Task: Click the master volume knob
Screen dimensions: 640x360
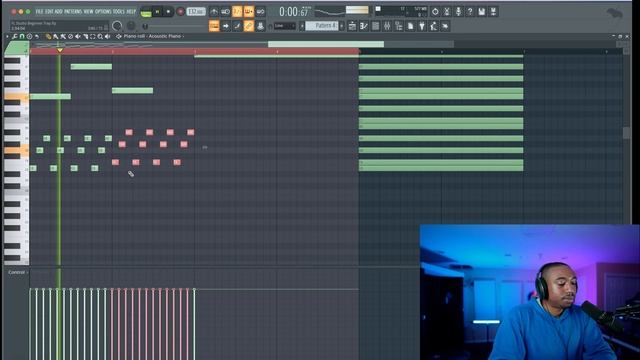Action: tap(117, 26)
